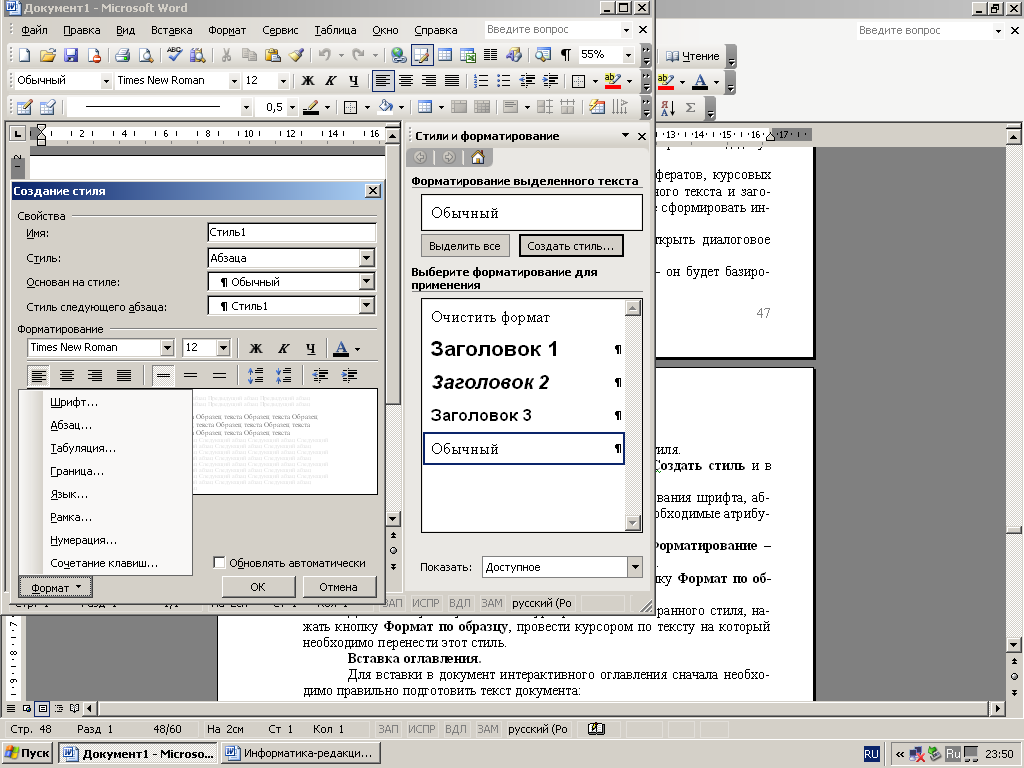Toggle Bold in main formatting toolbar
Screen dimensions: 1024x768
pyautogui.click(x=308, y=81)
